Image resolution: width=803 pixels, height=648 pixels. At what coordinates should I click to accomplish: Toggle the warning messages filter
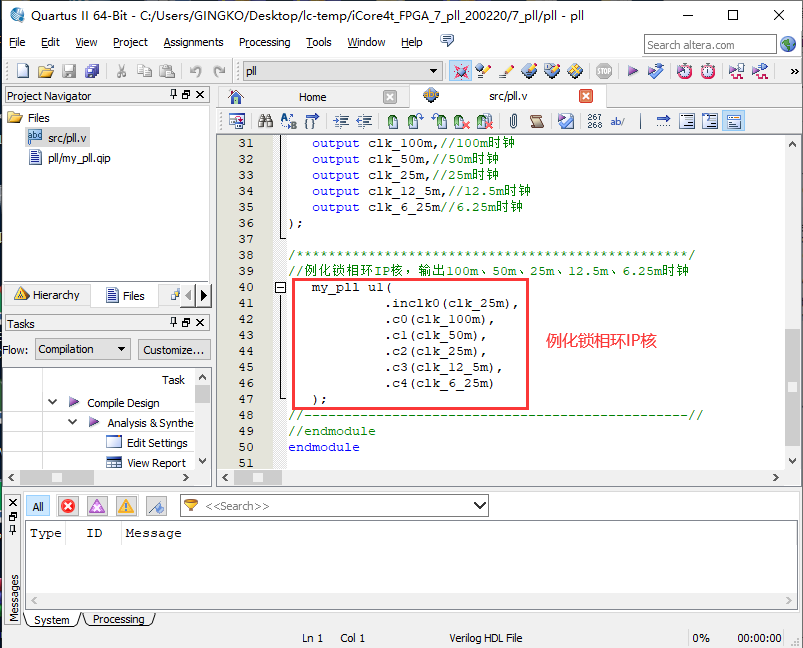click(x=126, y=506)
